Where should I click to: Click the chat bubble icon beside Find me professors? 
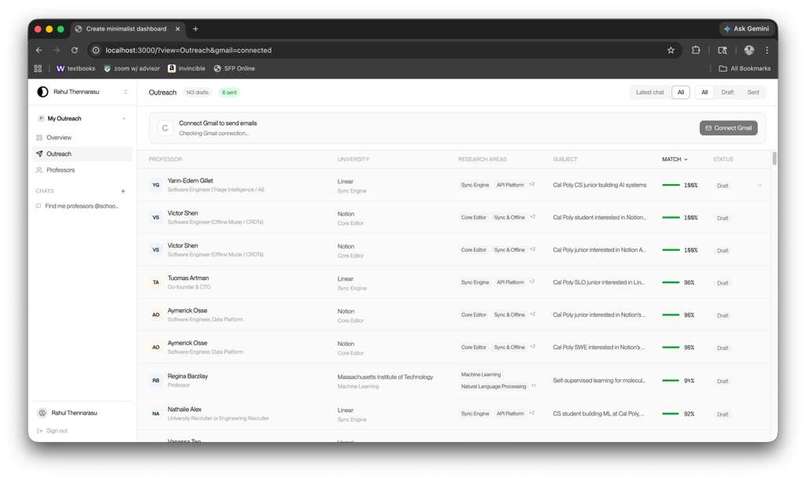[39, 206]
